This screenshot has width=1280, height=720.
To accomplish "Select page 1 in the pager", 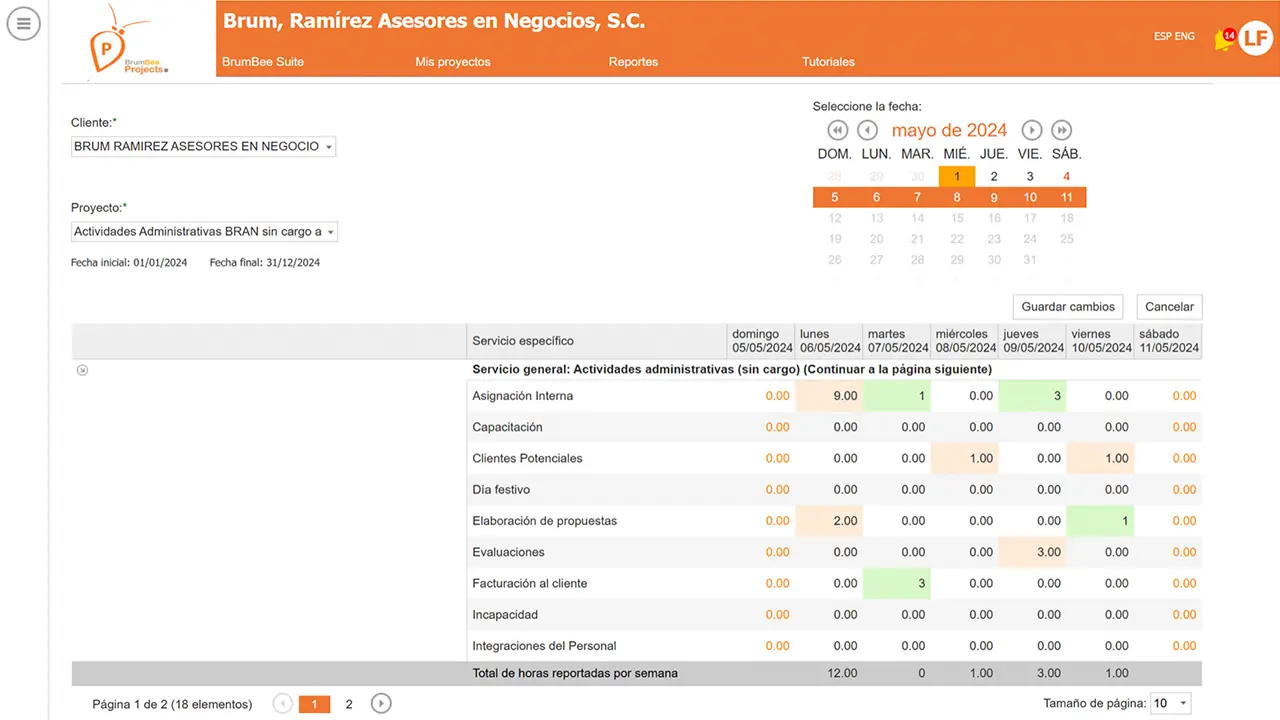I will [314, 704].
